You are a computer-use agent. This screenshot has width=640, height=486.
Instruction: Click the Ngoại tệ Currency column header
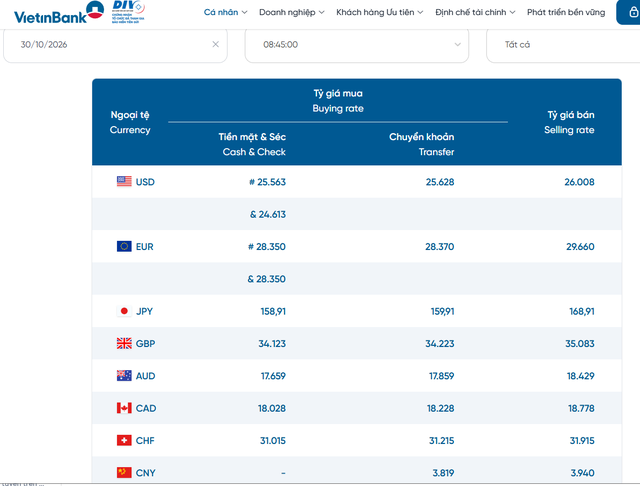[130, 122]
